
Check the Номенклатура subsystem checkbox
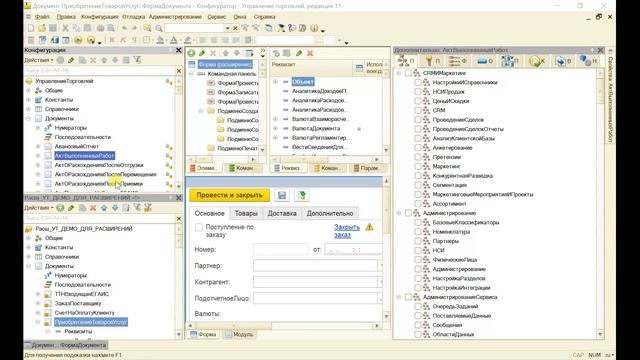[x=418, y=231]
